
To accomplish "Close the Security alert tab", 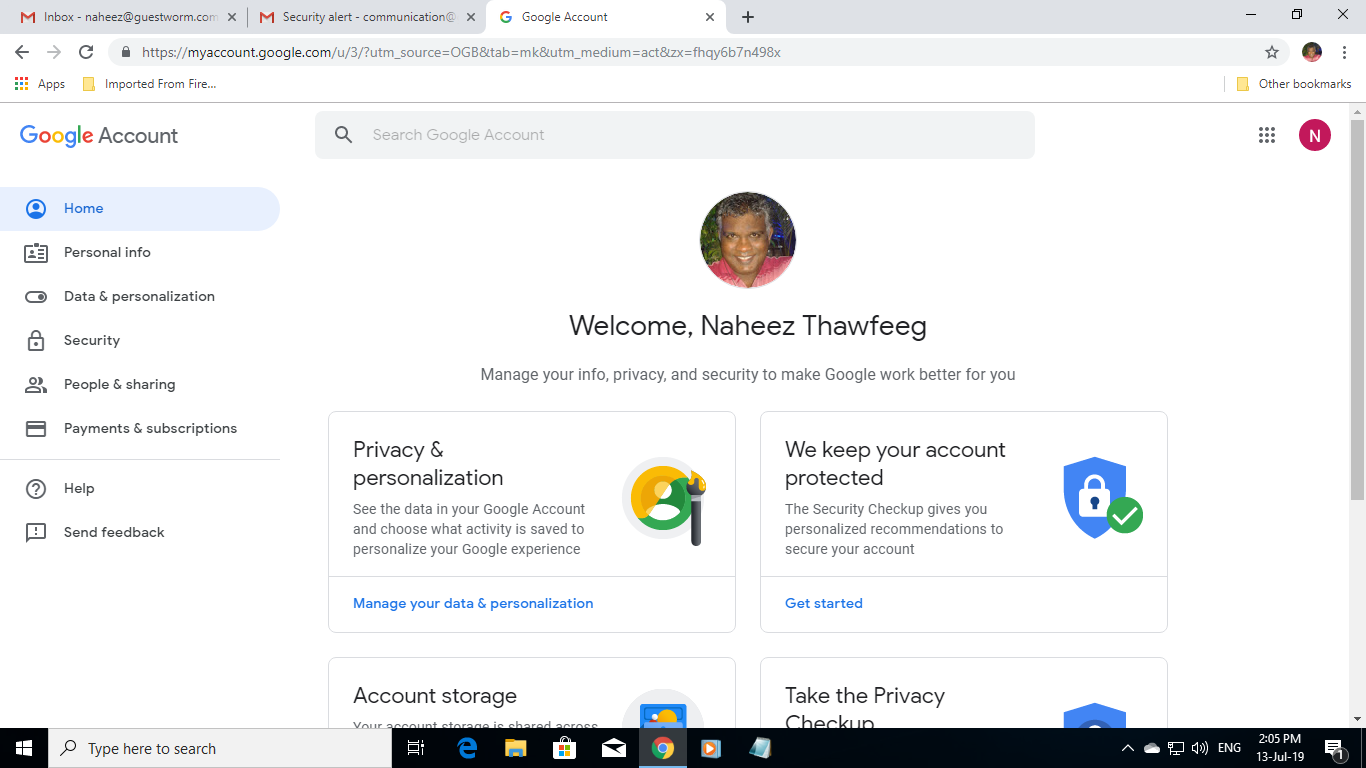I will [x=471, y=17].
